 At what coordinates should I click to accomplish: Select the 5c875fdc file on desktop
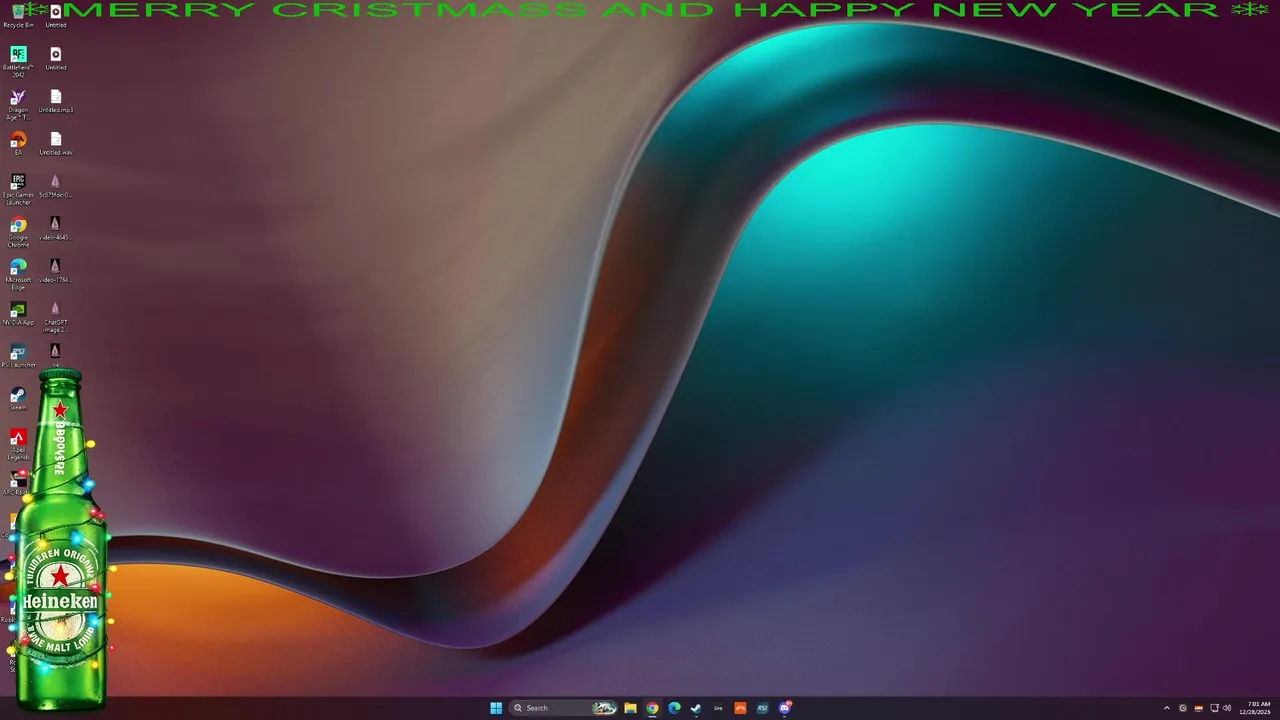56,187
